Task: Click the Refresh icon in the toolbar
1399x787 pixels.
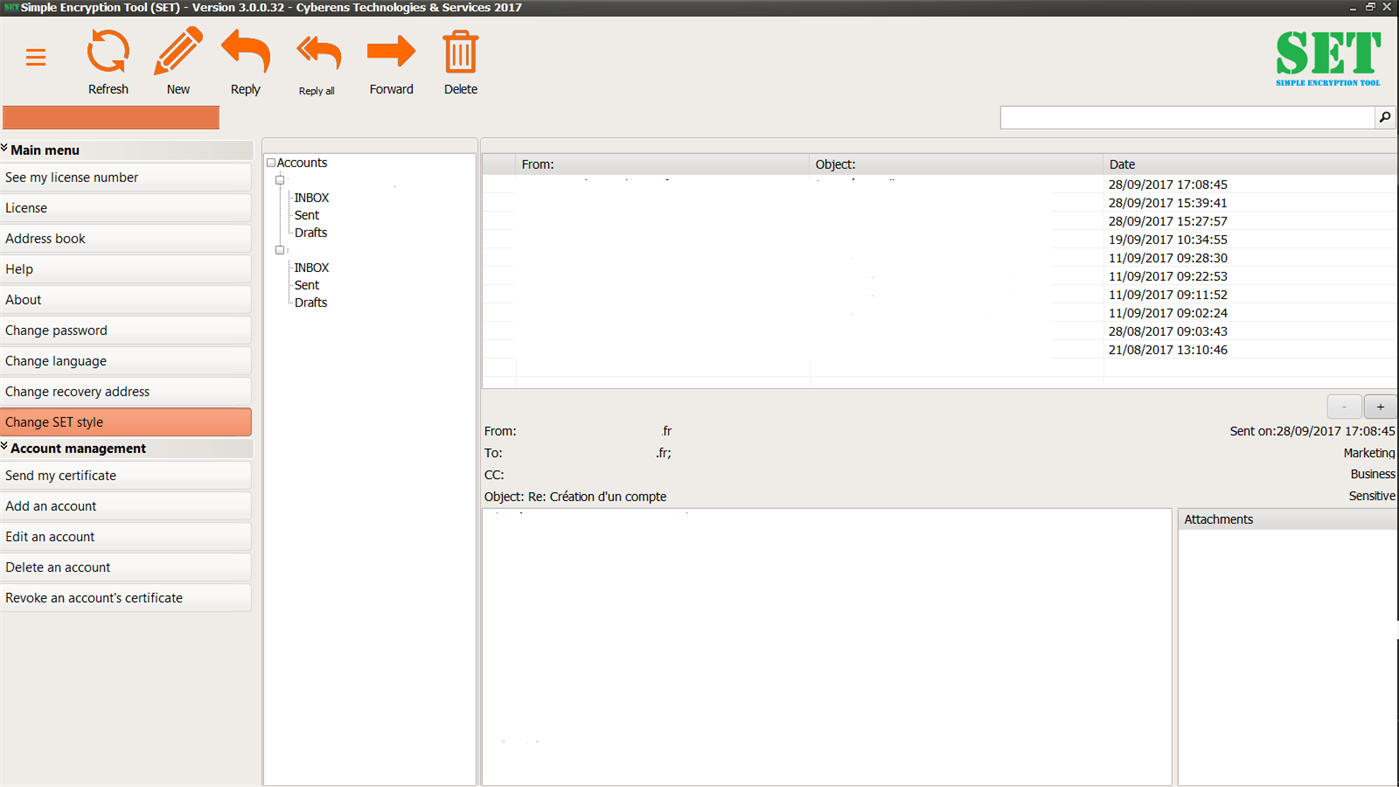Action: 108,51
